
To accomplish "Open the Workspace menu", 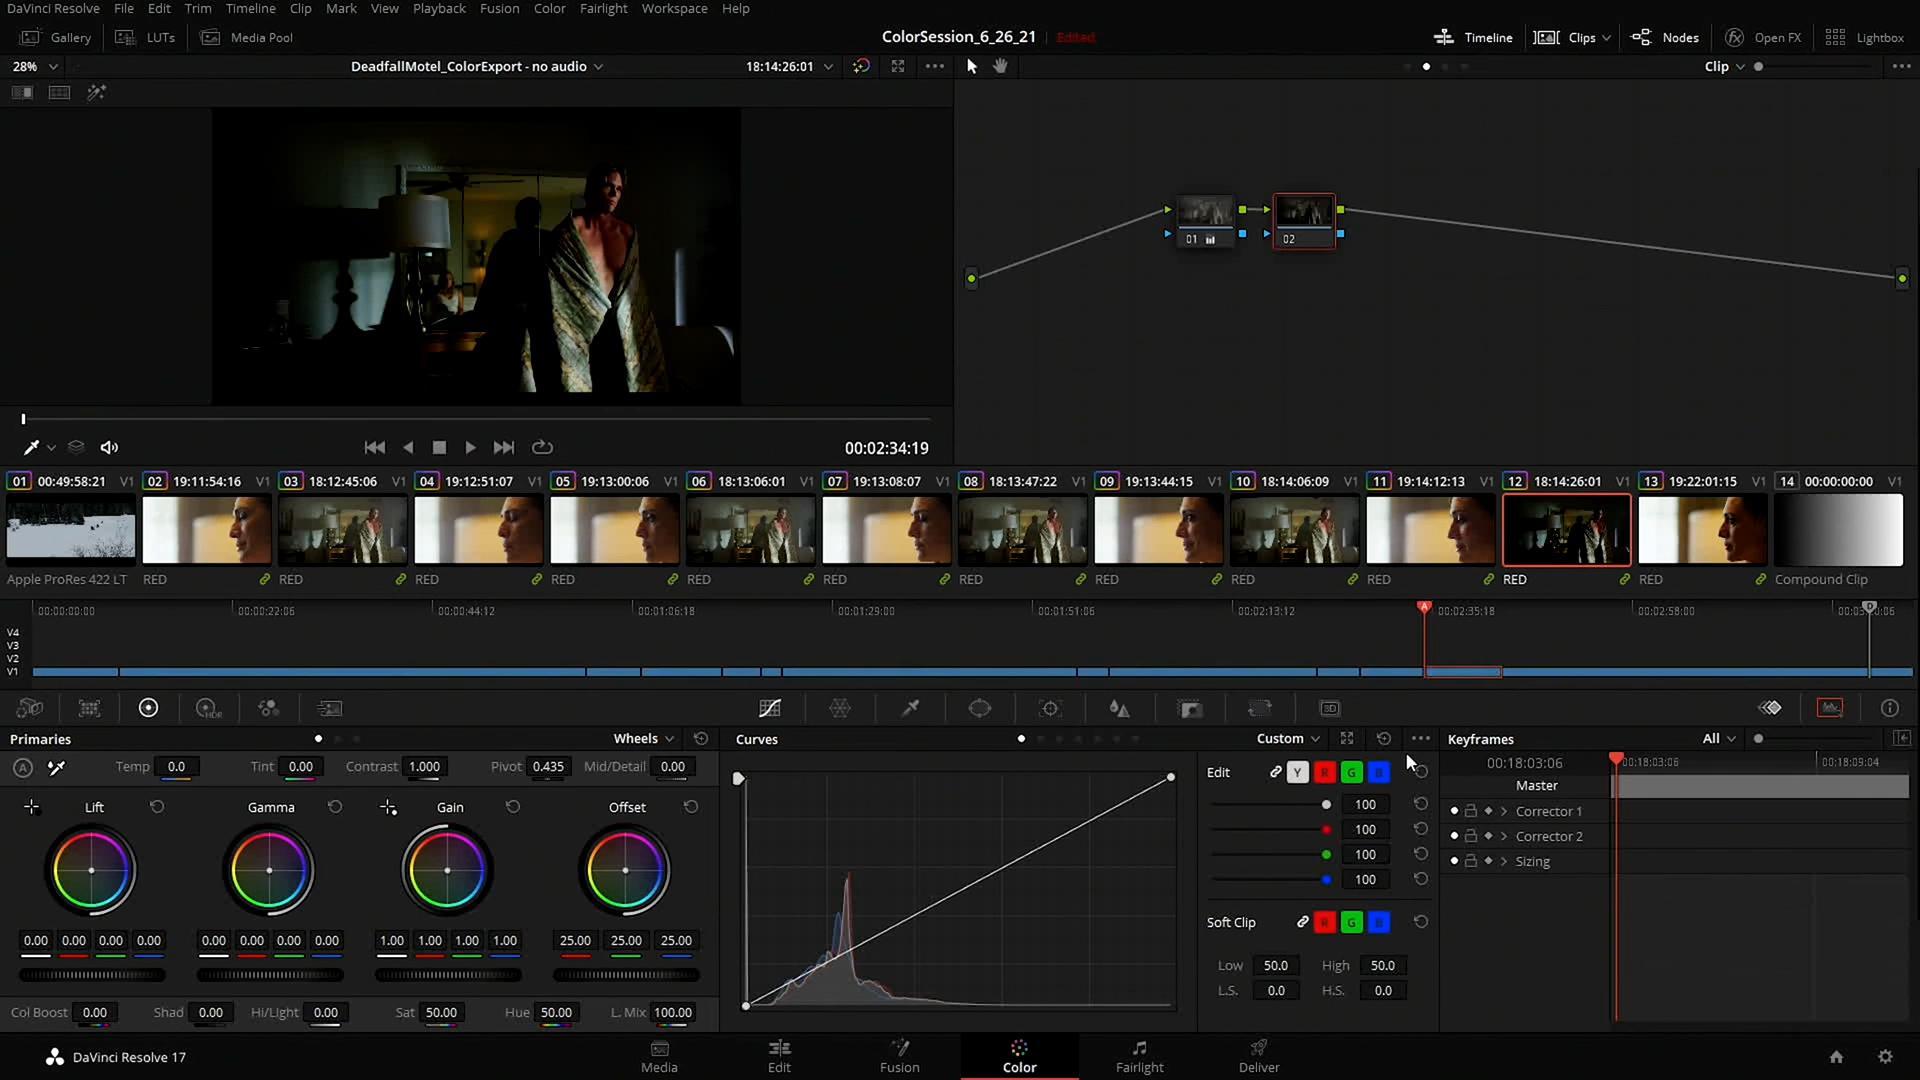I will pyautogui.click(x=674, y=8).
